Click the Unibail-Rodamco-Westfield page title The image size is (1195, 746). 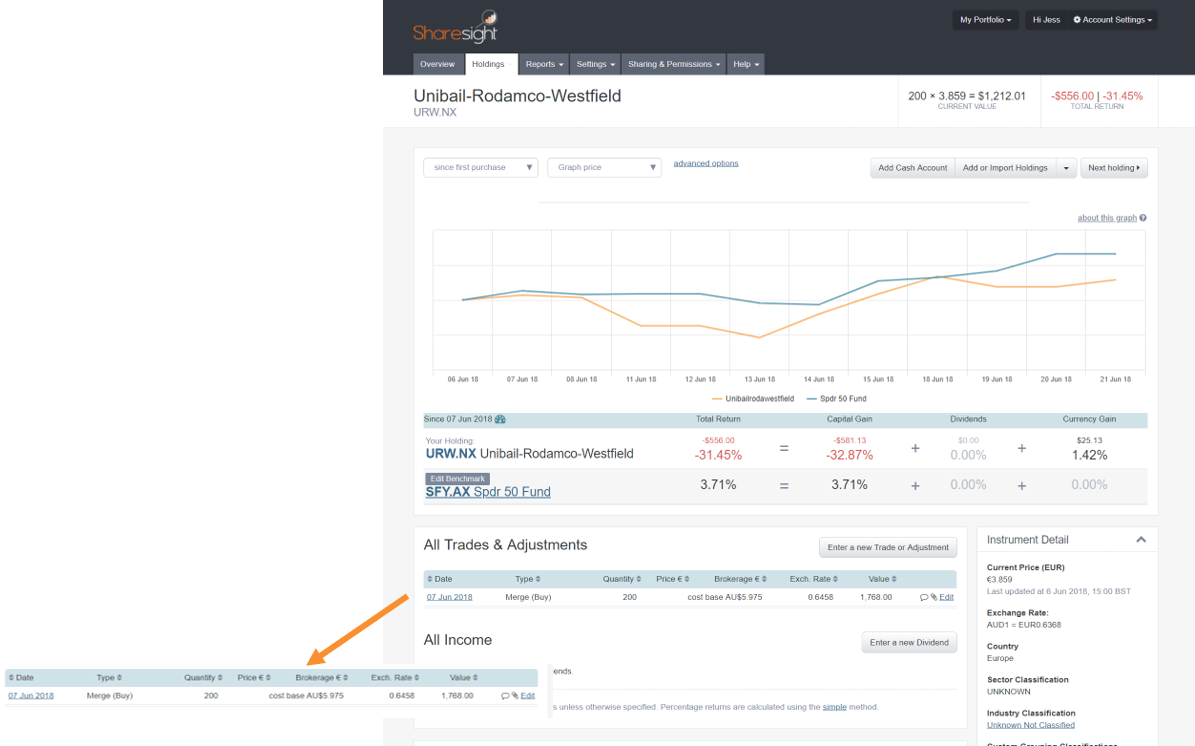[517, 96]
